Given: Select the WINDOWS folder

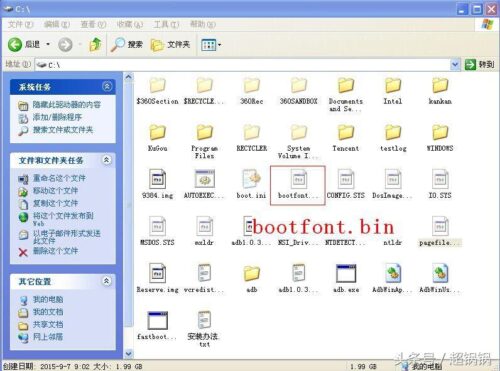Looking at the screenshot, I should pos(440,138).
